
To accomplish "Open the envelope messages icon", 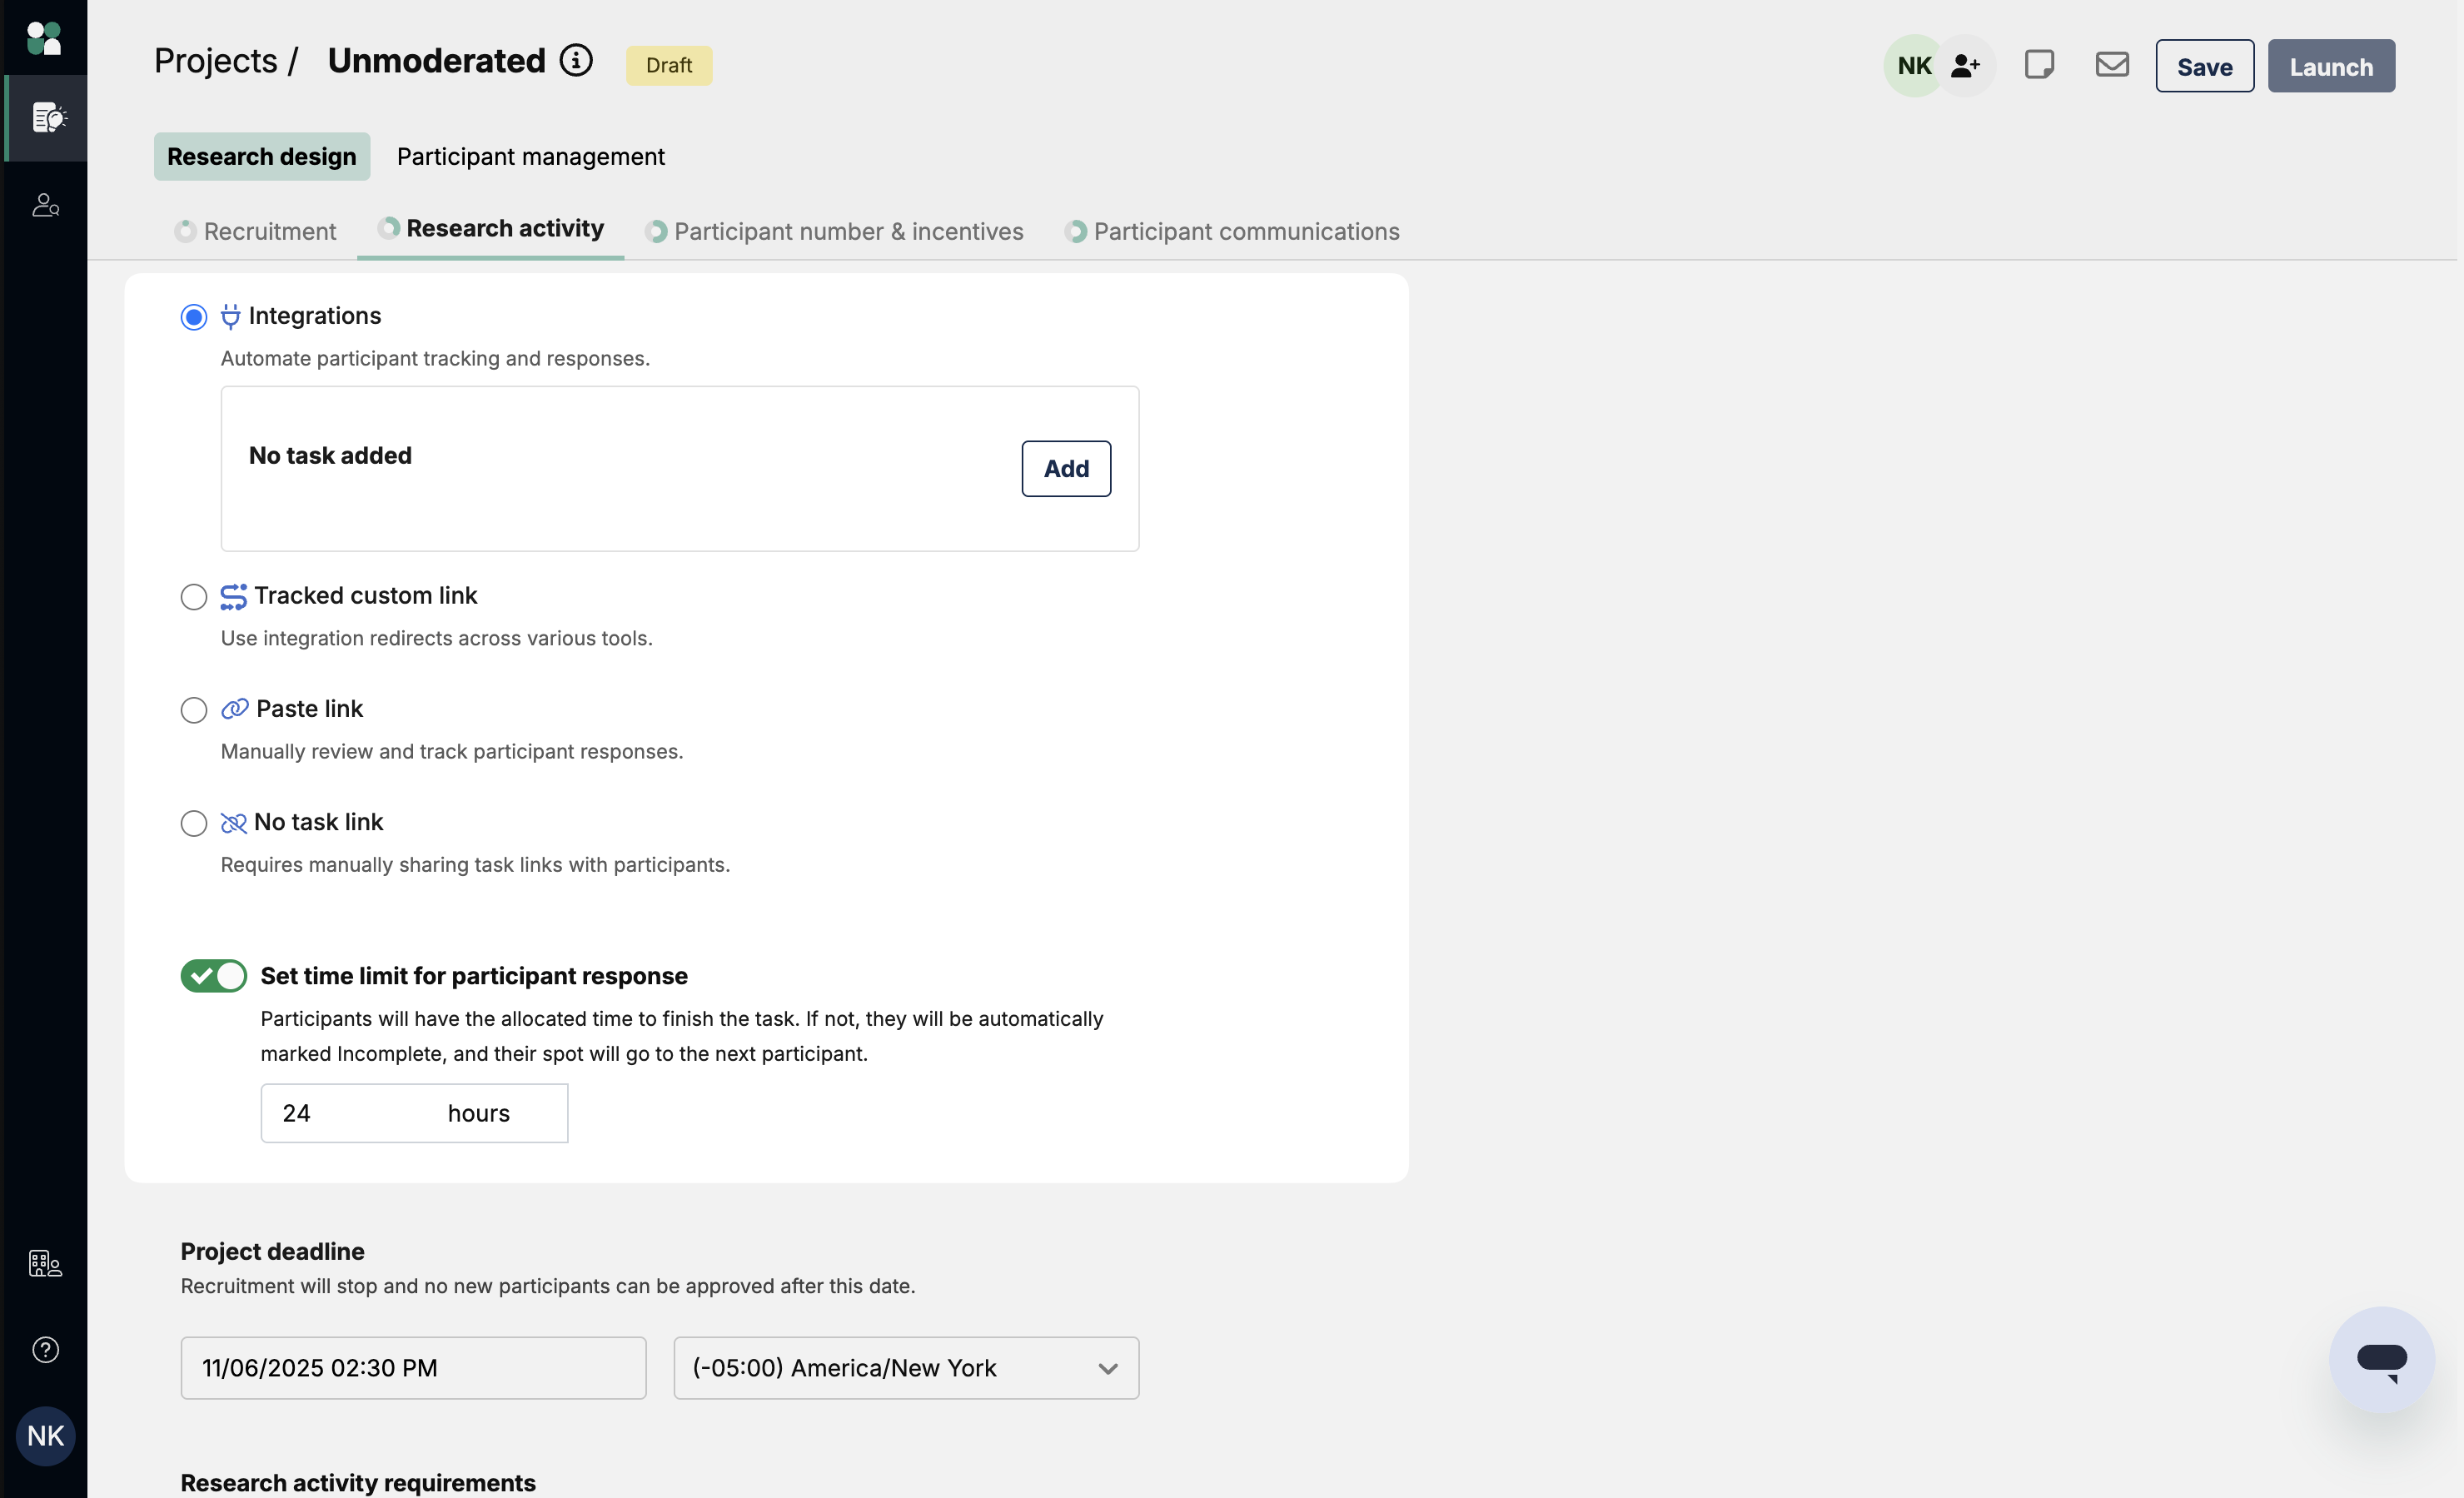I will 2111,65.
